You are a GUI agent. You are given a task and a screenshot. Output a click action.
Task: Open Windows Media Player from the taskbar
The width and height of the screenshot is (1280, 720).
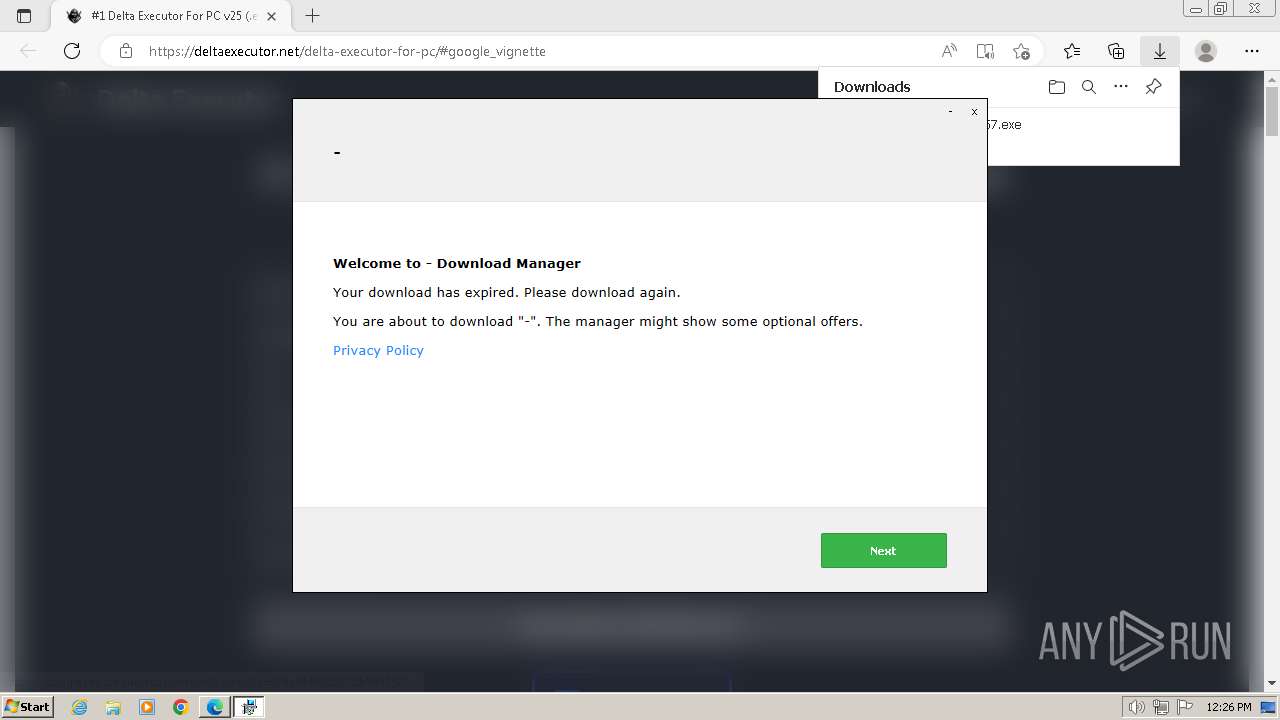(147, 707)
